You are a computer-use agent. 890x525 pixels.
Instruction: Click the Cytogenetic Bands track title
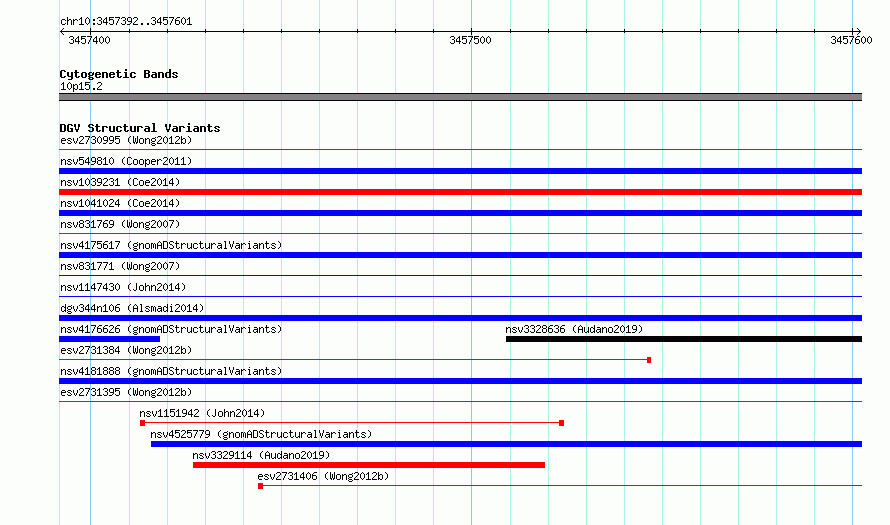(119, 74)
